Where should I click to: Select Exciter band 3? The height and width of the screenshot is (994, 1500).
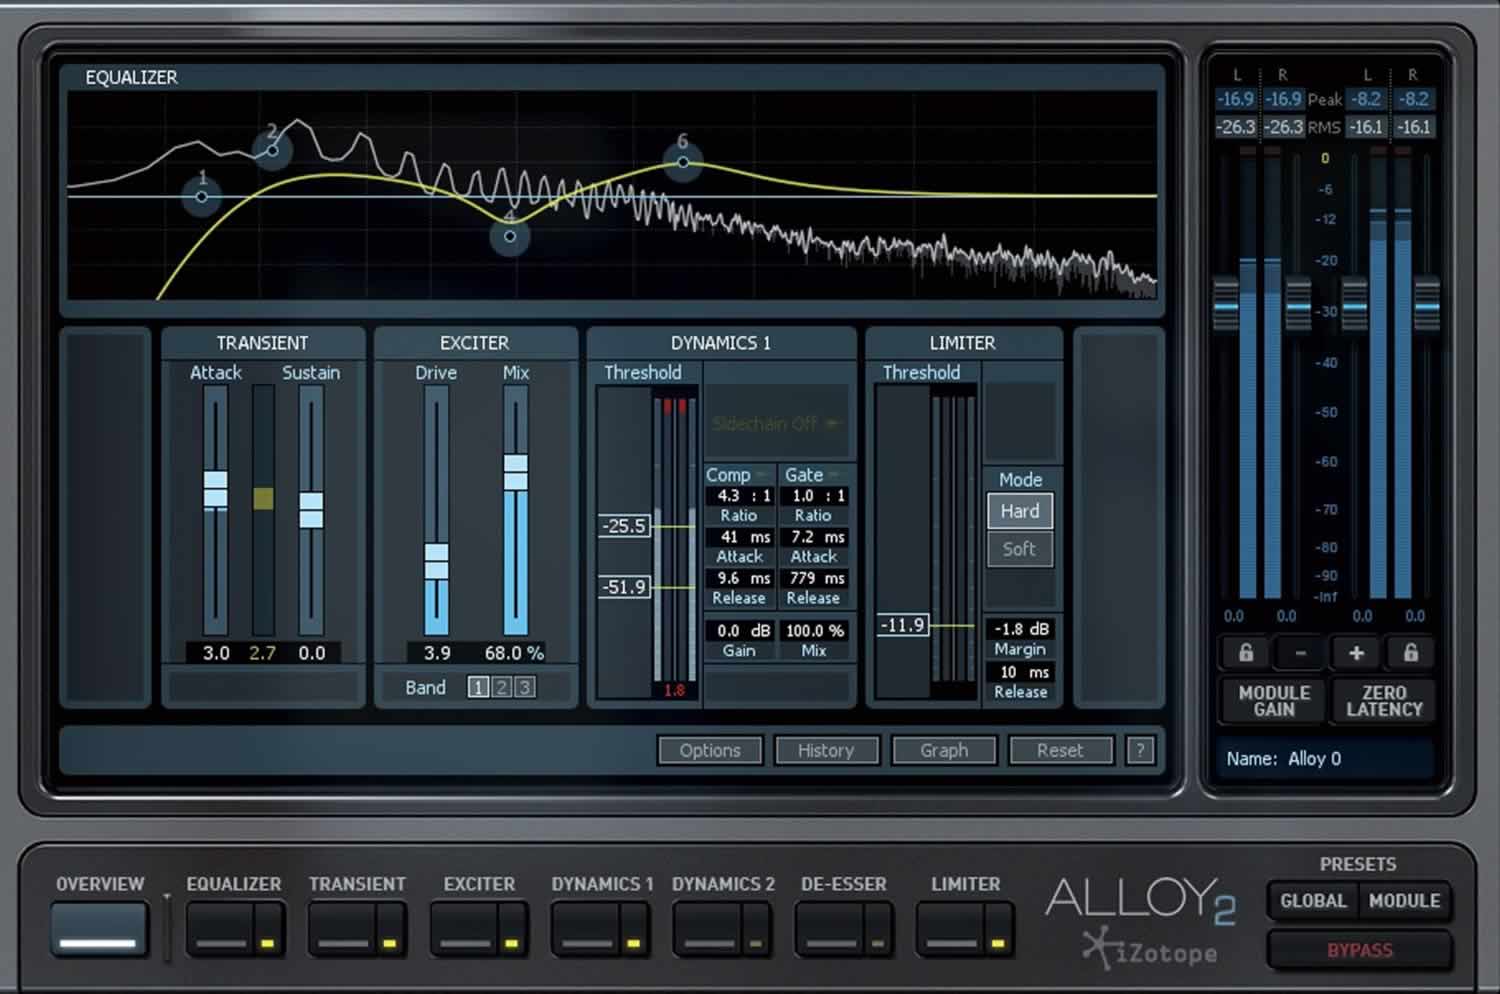click(524, 687)
